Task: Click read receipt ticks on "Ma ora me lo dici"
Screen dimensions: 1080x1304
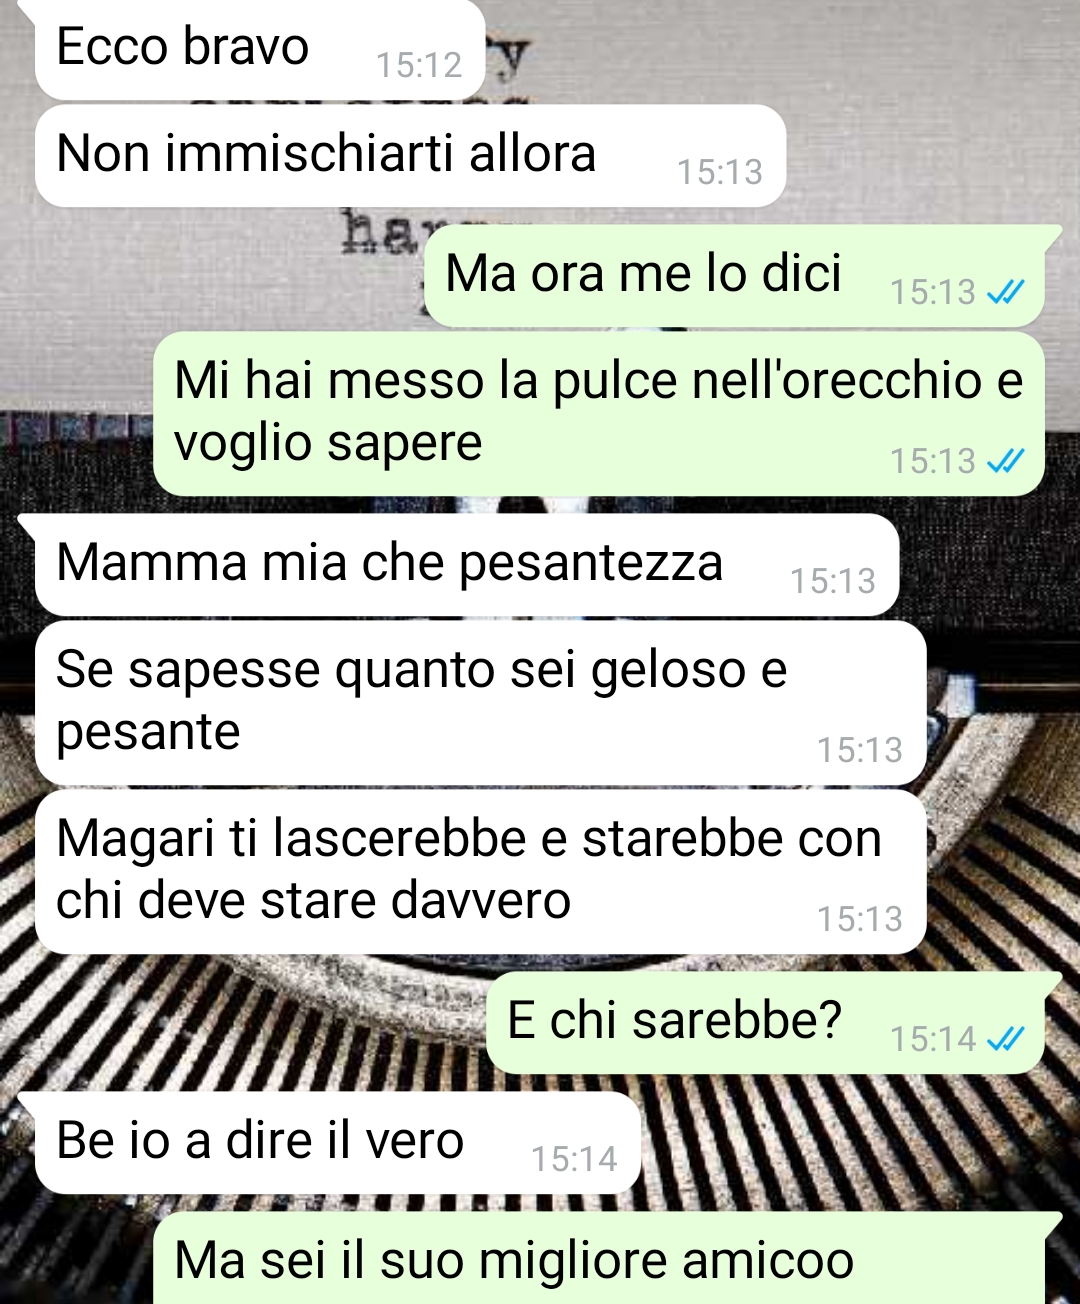Action: tap(1005, 292)
